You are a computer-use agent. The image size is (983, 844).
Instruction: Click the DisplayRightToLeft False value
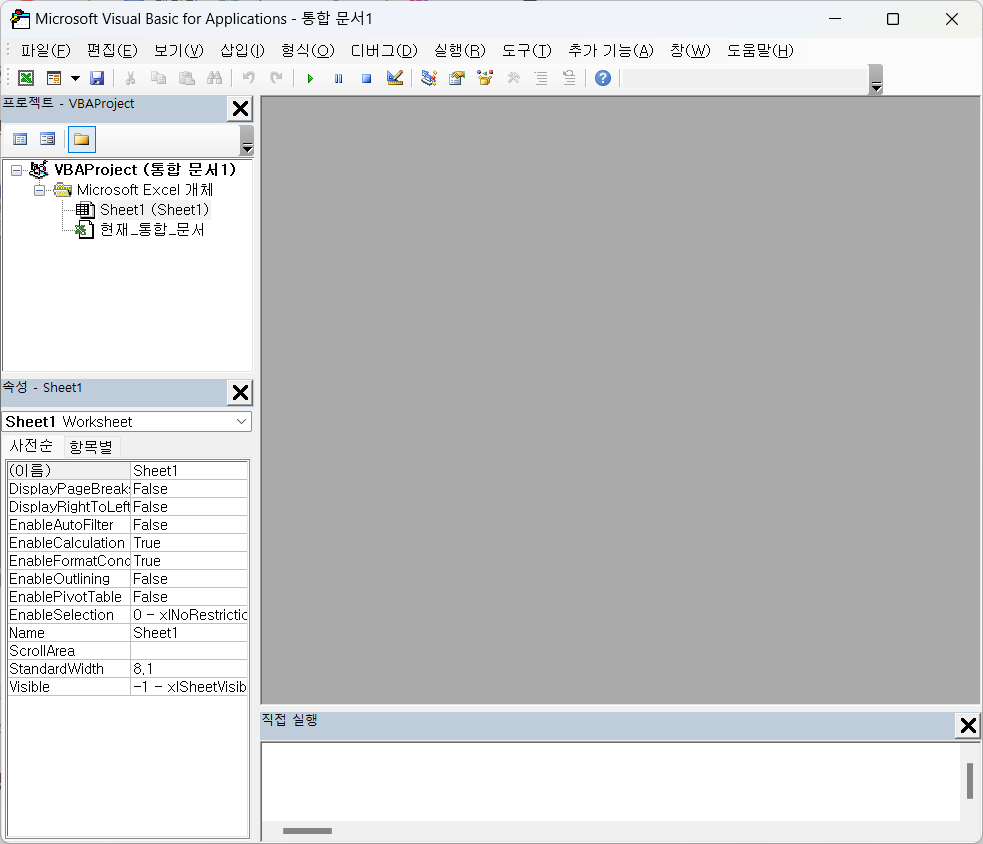pyautogui.click(x=189, y=507)
